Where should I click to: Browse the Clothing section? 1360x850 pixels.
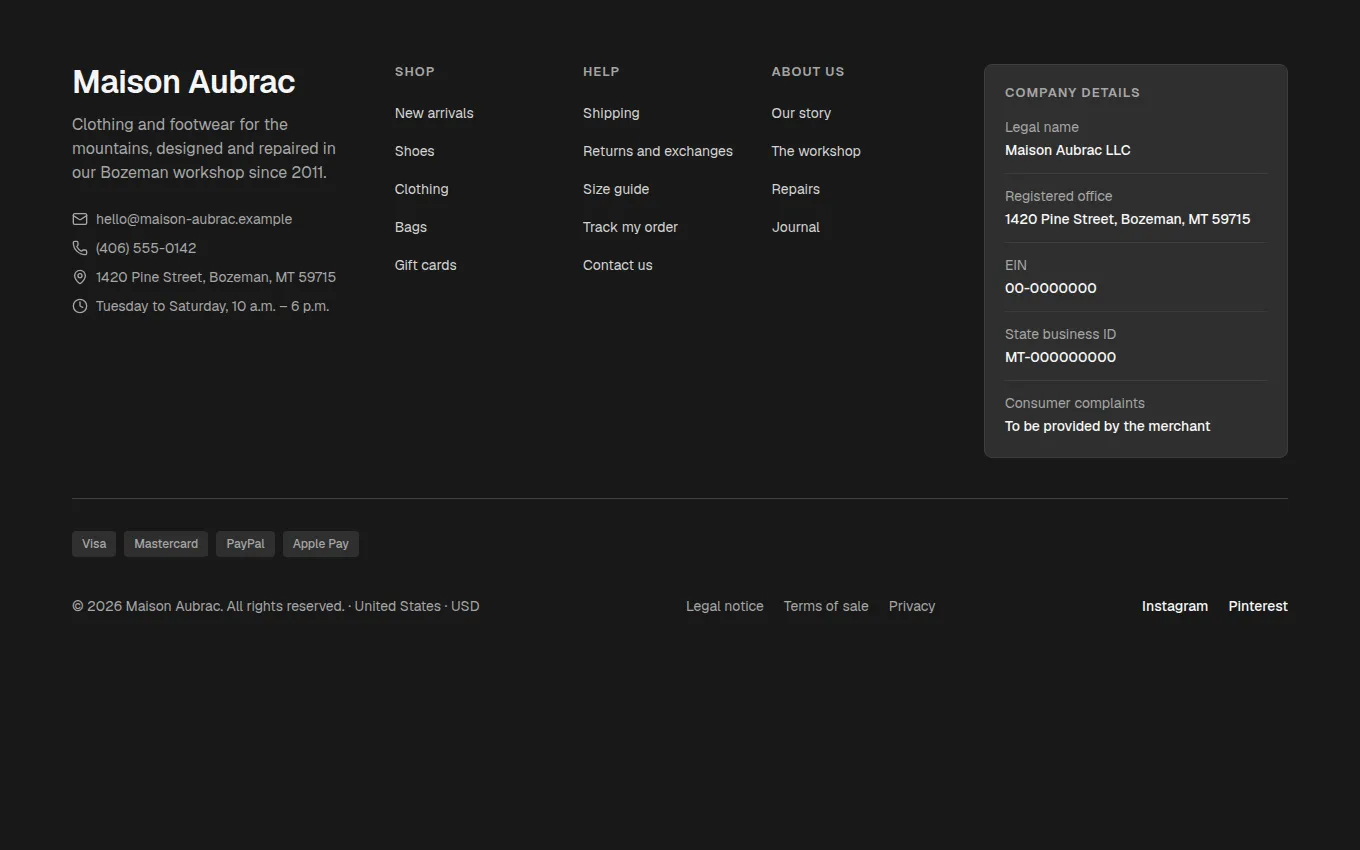pyautogui.click(x=421, y=189)
